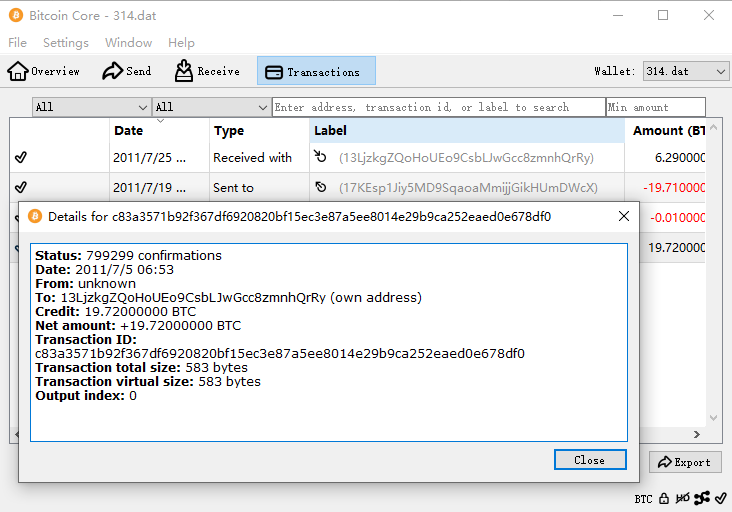Open the Wallet selector dropdown
The width and height of the screenshot is (732, 512).
pyautogui.click(x=685, y=71)
